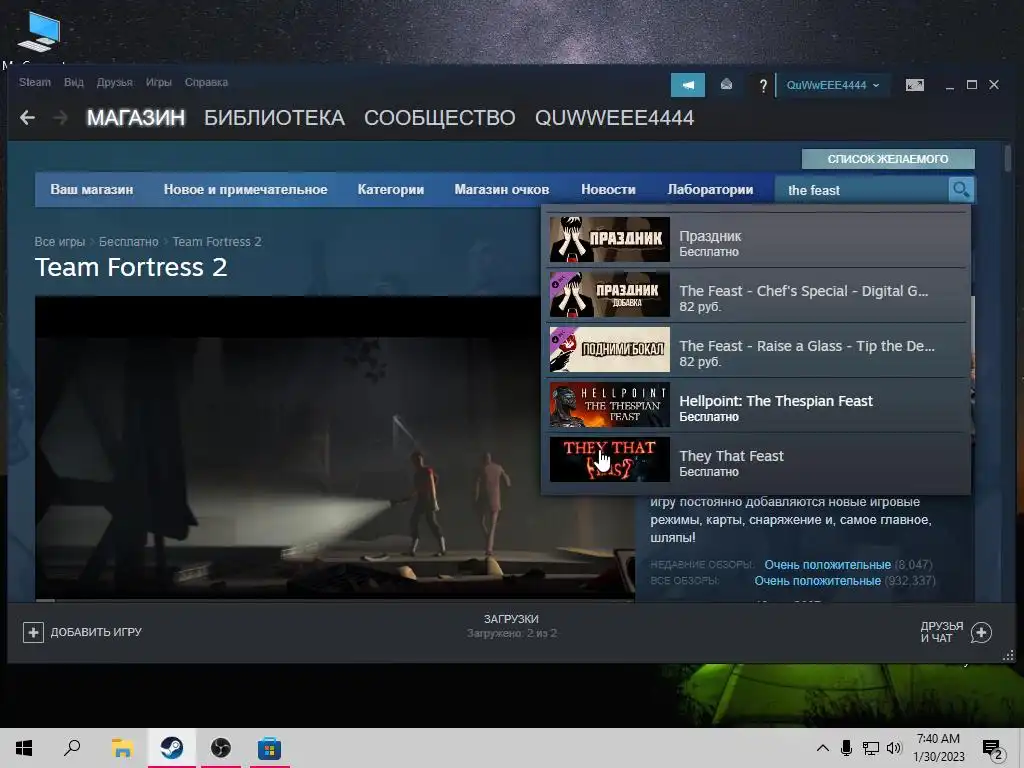Open Новое и примечательное dropdown

click(x=246, y=189)
